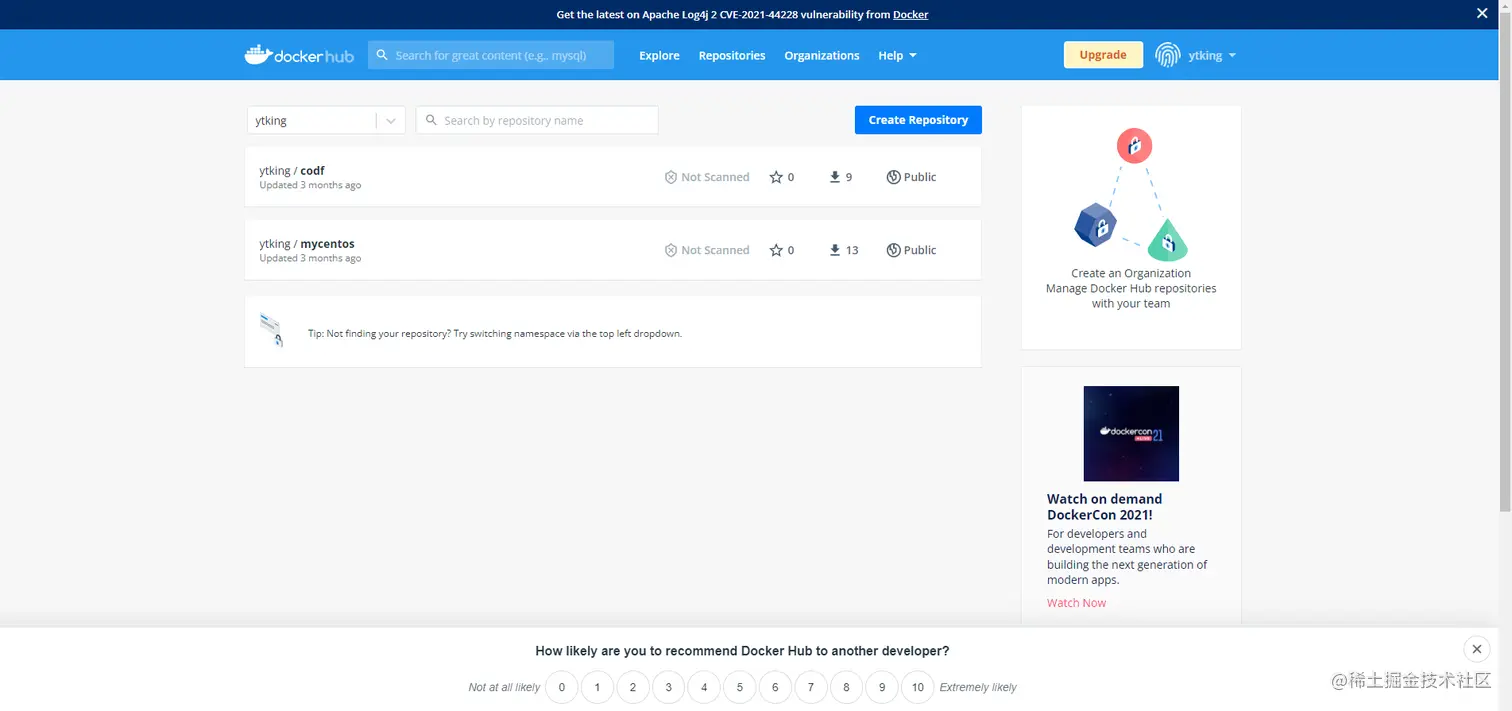Viewport: 1512px width, 711px height.
Task: Open the ytking / mycentos repository
Action: pos(307,243)
